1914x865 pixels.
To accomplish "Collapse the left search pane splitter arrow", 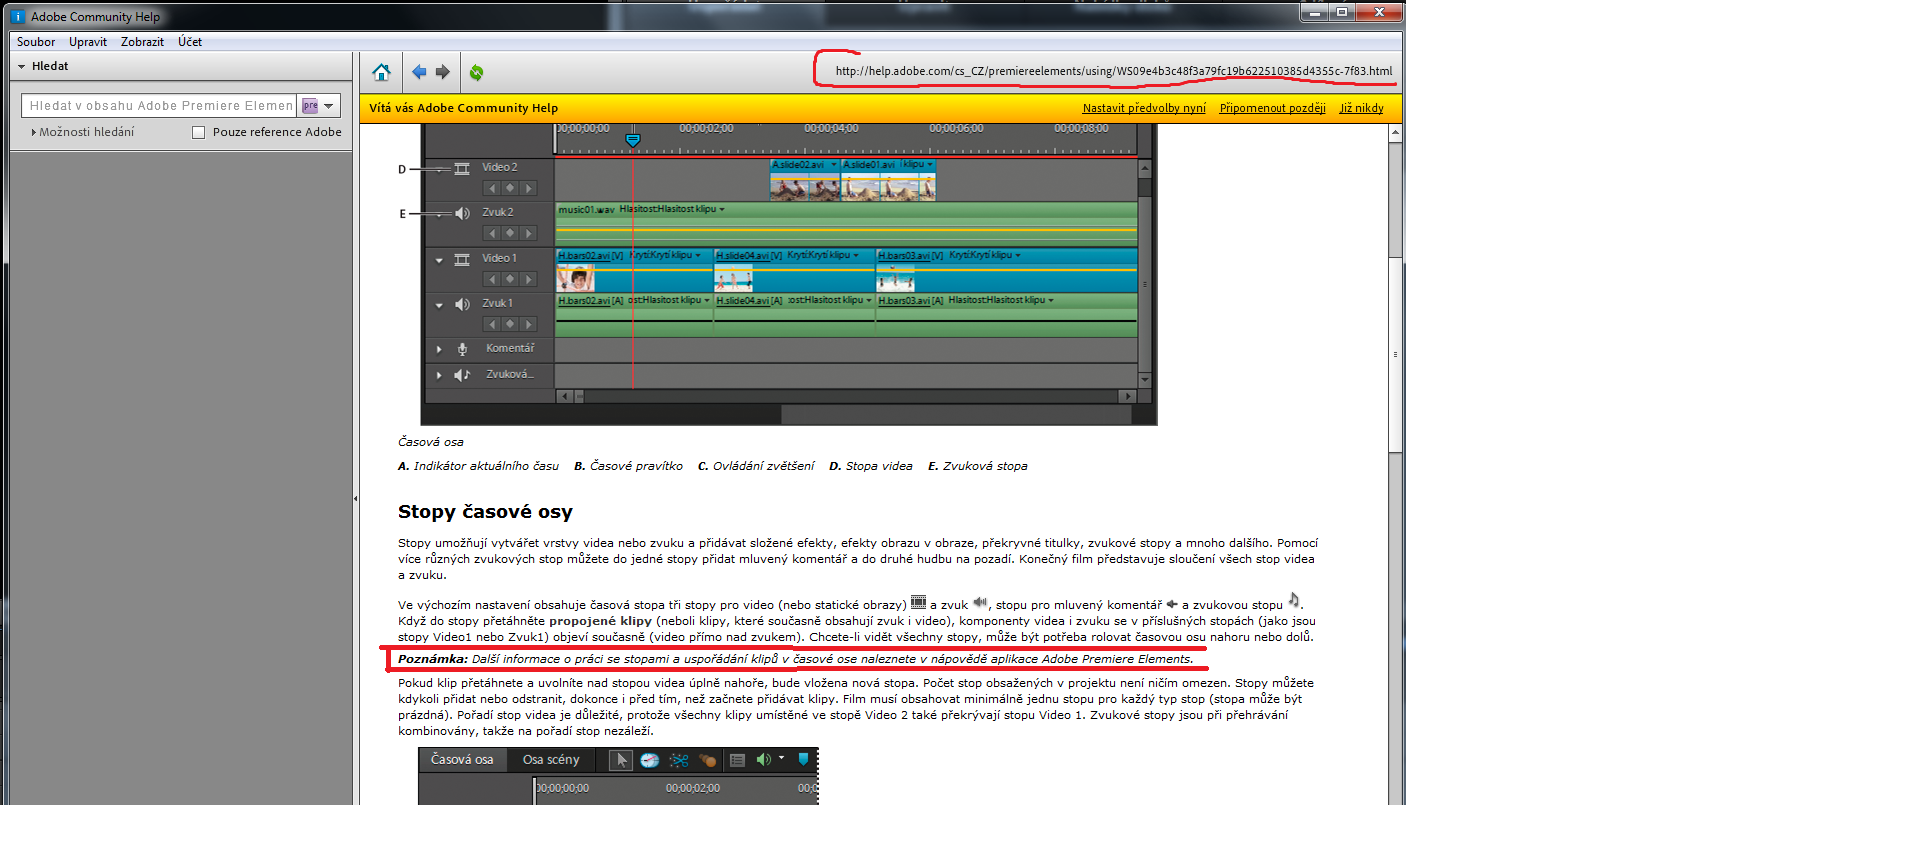I will click(355, 498).
